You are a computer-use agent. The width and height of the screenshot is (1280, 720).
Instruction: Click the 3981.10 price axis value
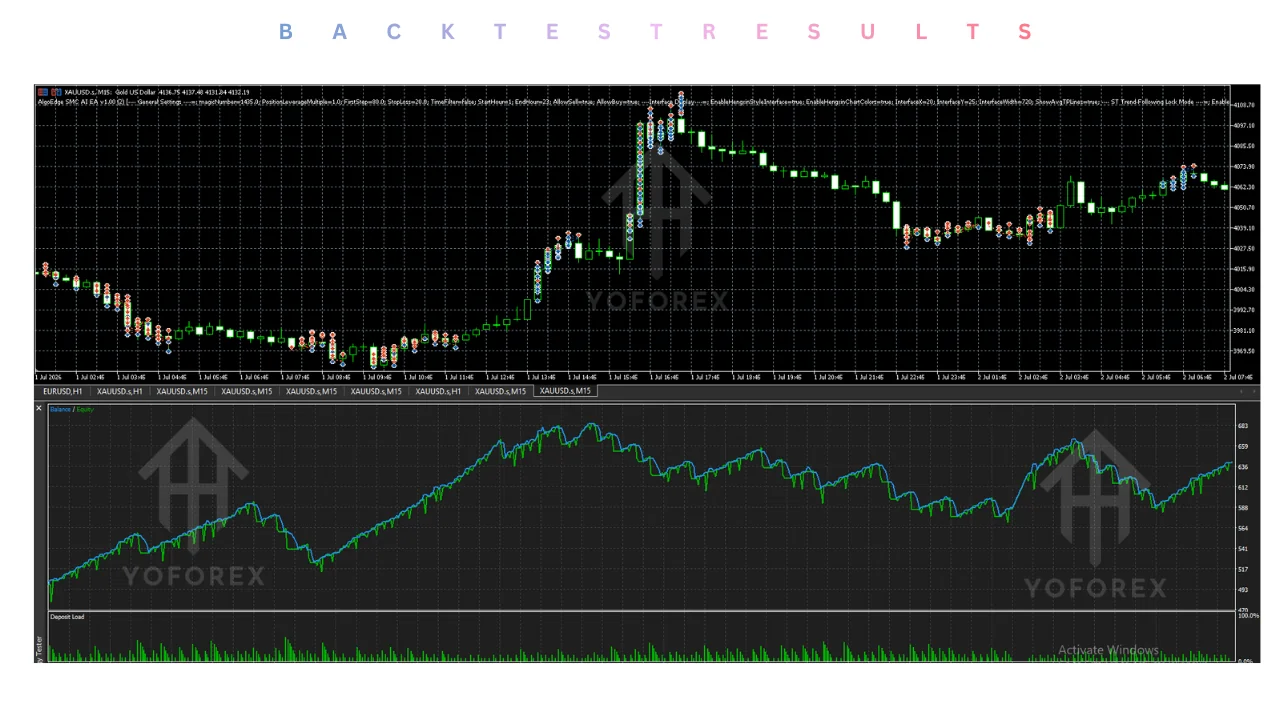[x=1245, y=331]
